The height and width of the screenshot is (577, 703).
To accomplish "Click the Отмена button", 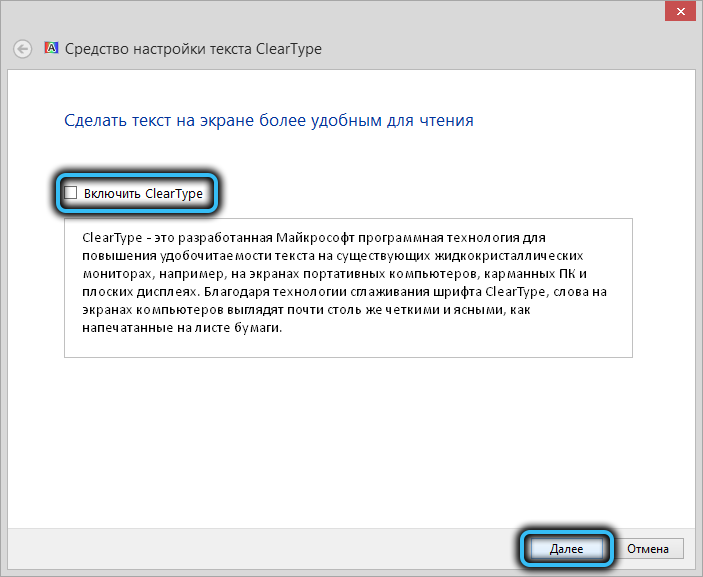I will (647, 549).
